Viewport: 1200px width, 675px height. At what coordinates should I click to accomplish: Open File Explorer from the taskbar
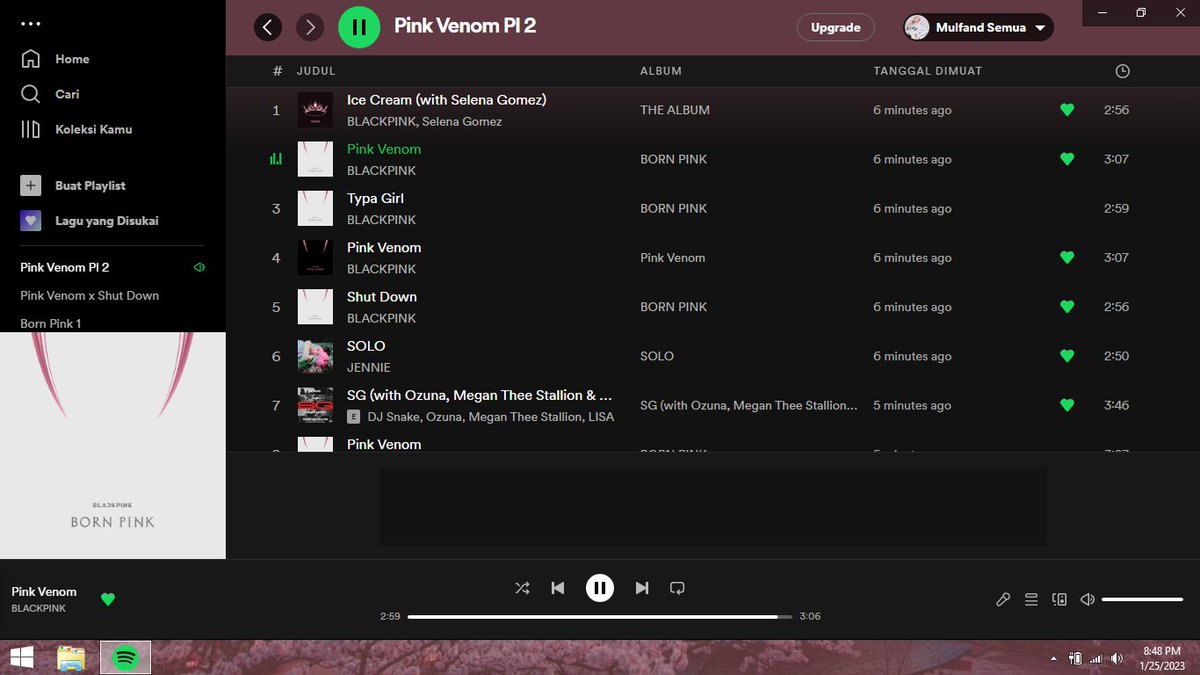coord(71,658)
